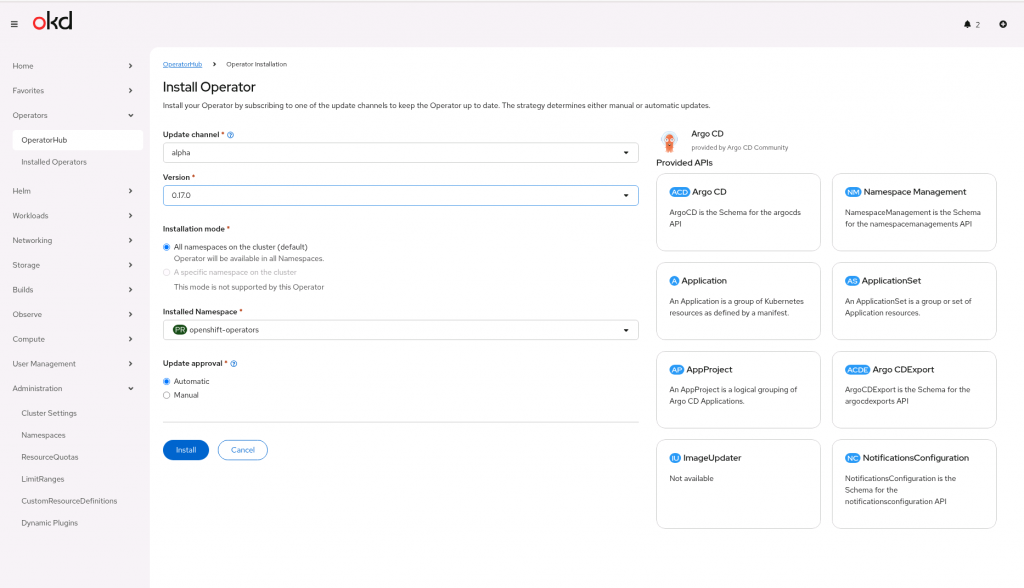Click the plus import icon in header
This screenshot has height=588, width=1024.
1003,24
